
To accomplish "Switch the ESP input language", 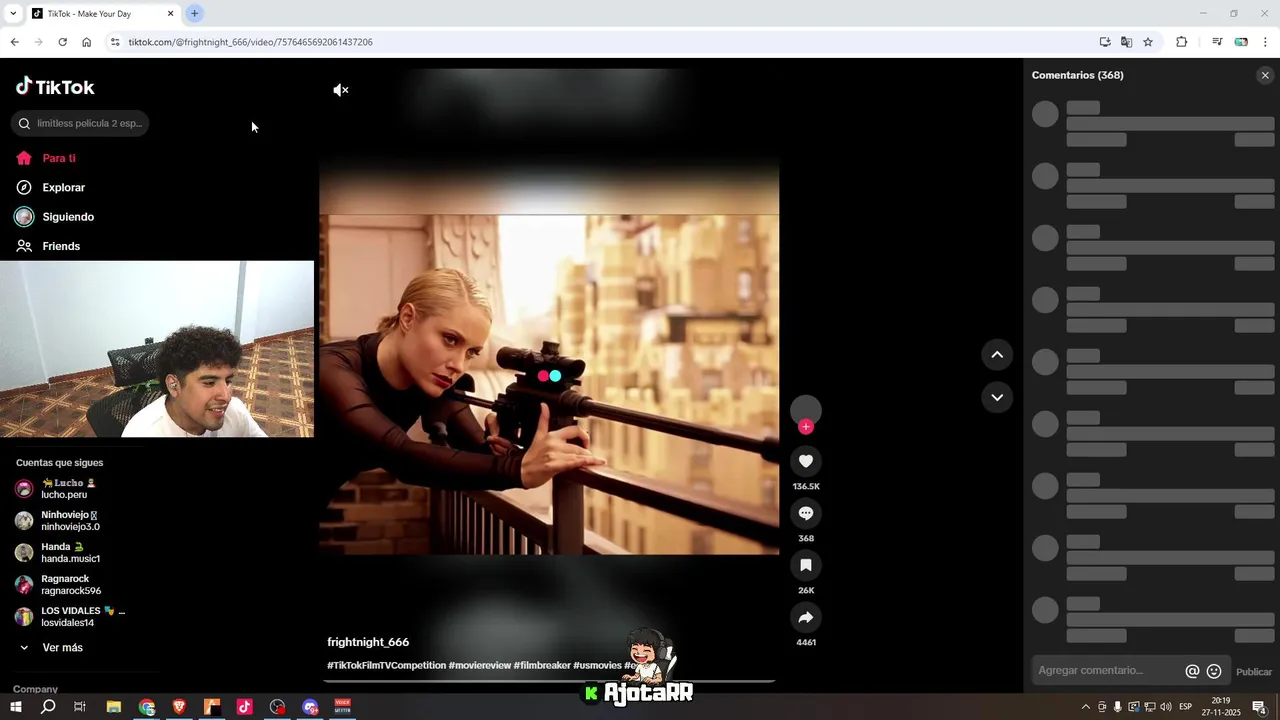I will (1186, 707).
